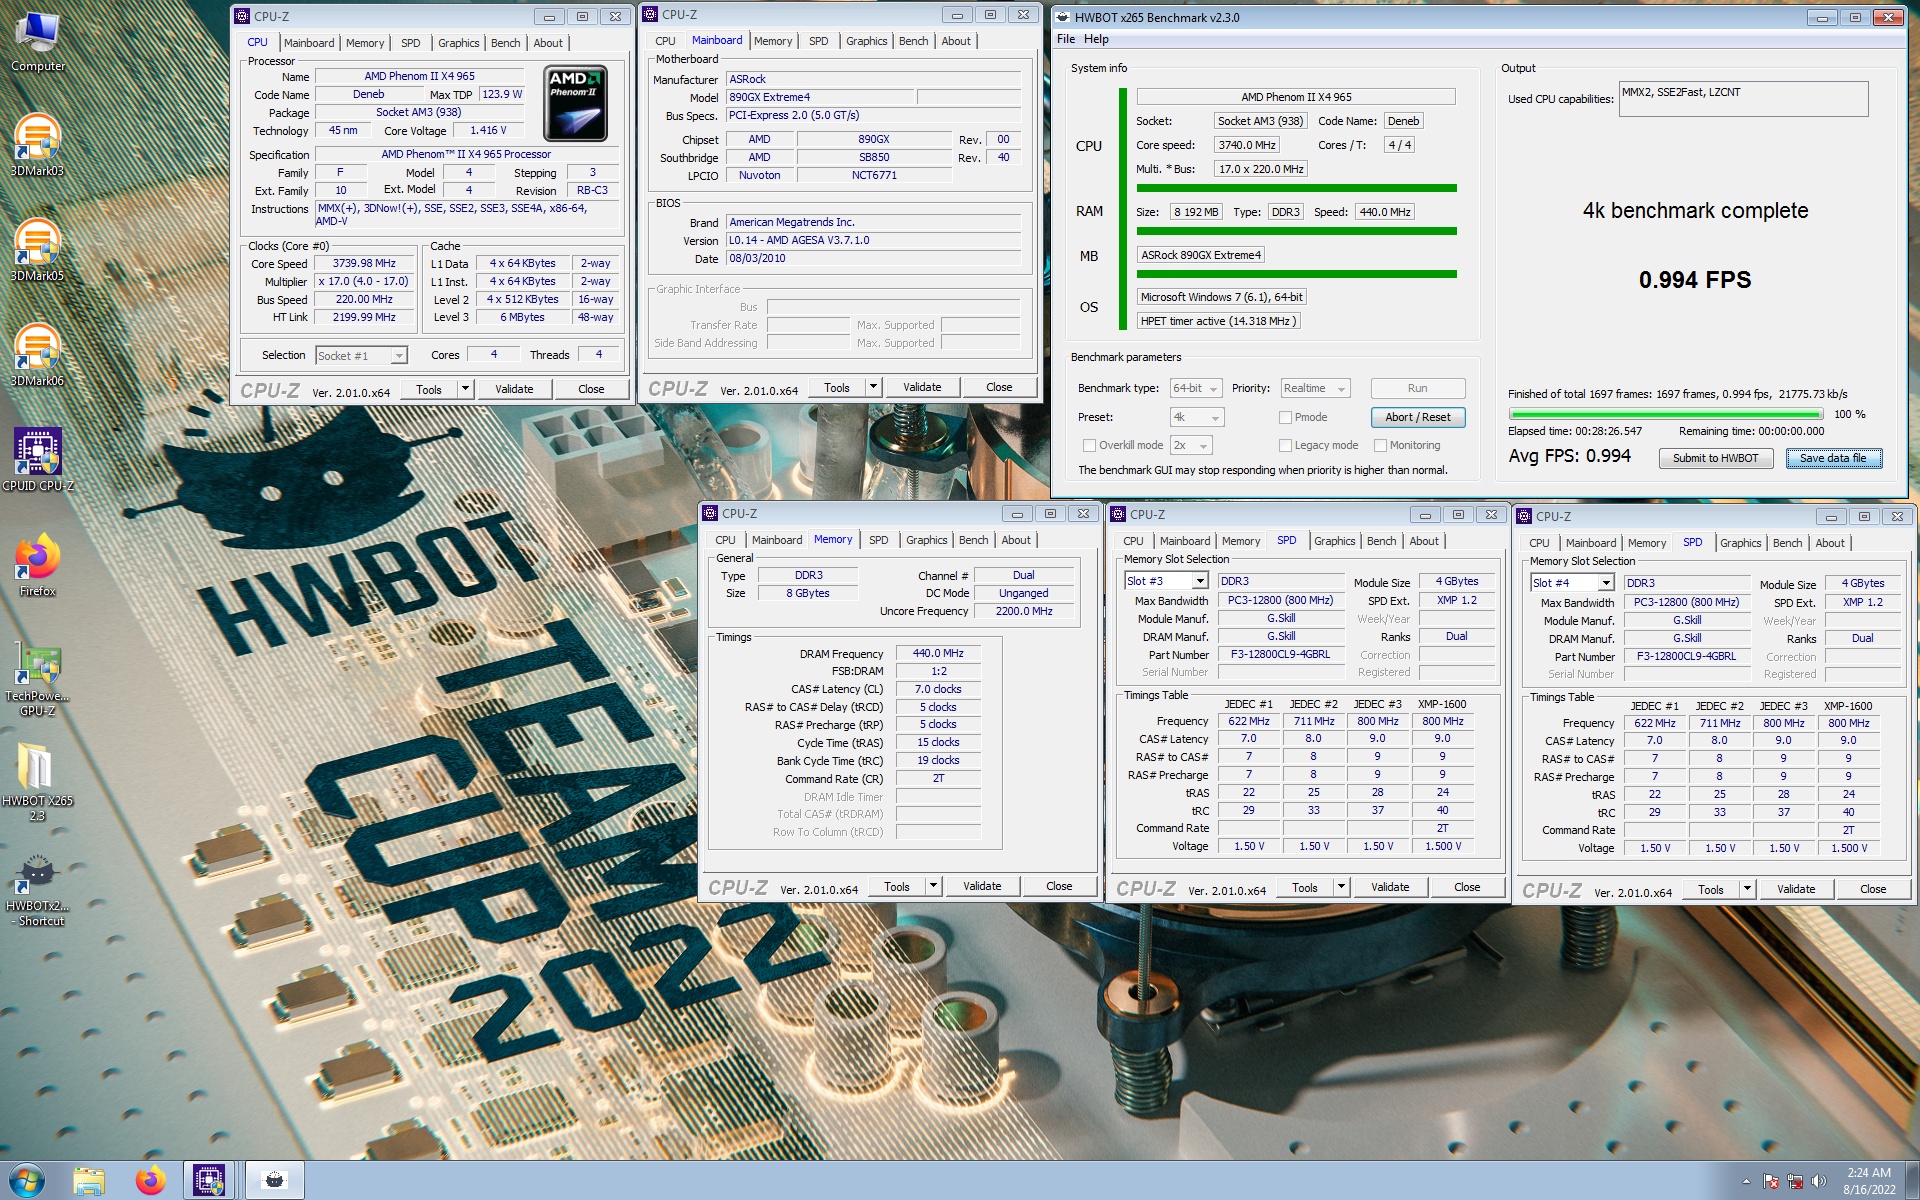Open Priority Realtime dropdown

click(1315, 388)
